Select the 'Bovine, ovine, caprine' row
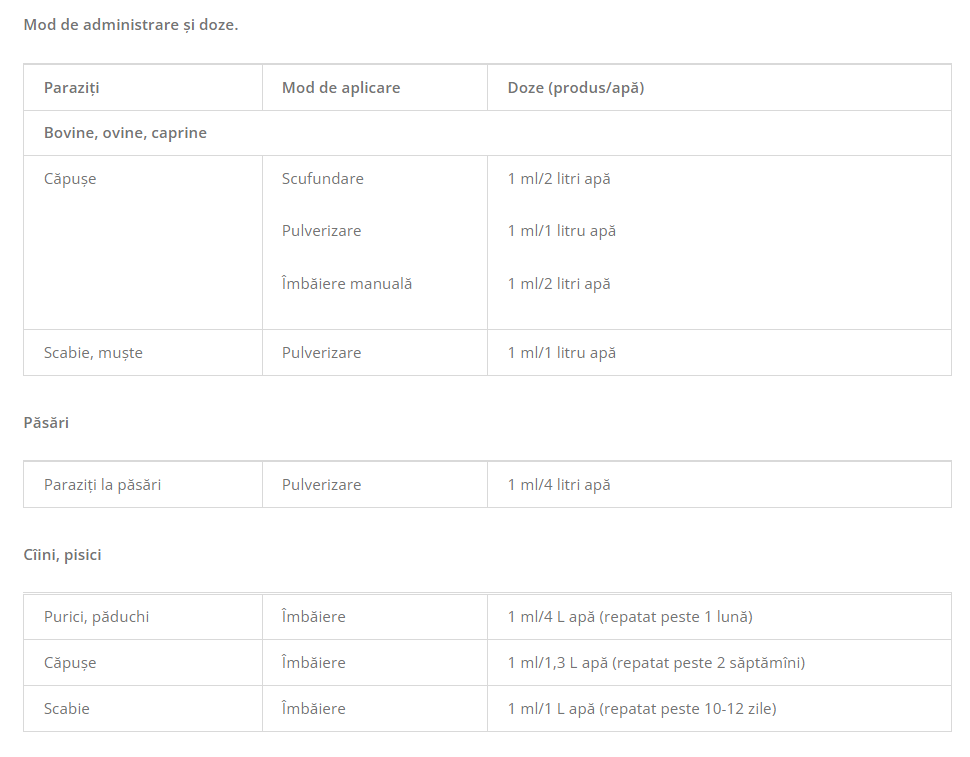Viewport: 970px width, 757px height. click(125, 133)
